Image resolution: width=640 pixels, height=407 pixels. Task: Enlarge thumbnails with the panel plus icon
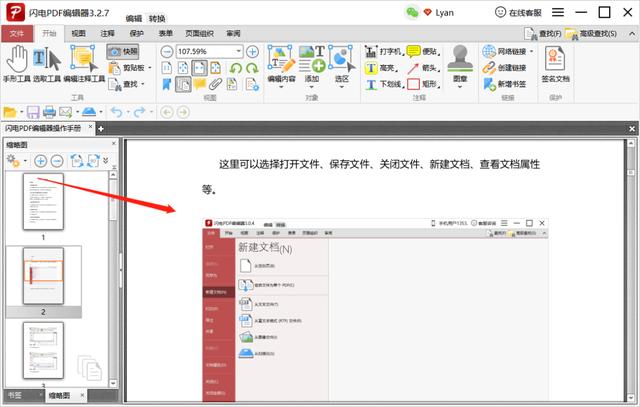[x=40, y=161]
